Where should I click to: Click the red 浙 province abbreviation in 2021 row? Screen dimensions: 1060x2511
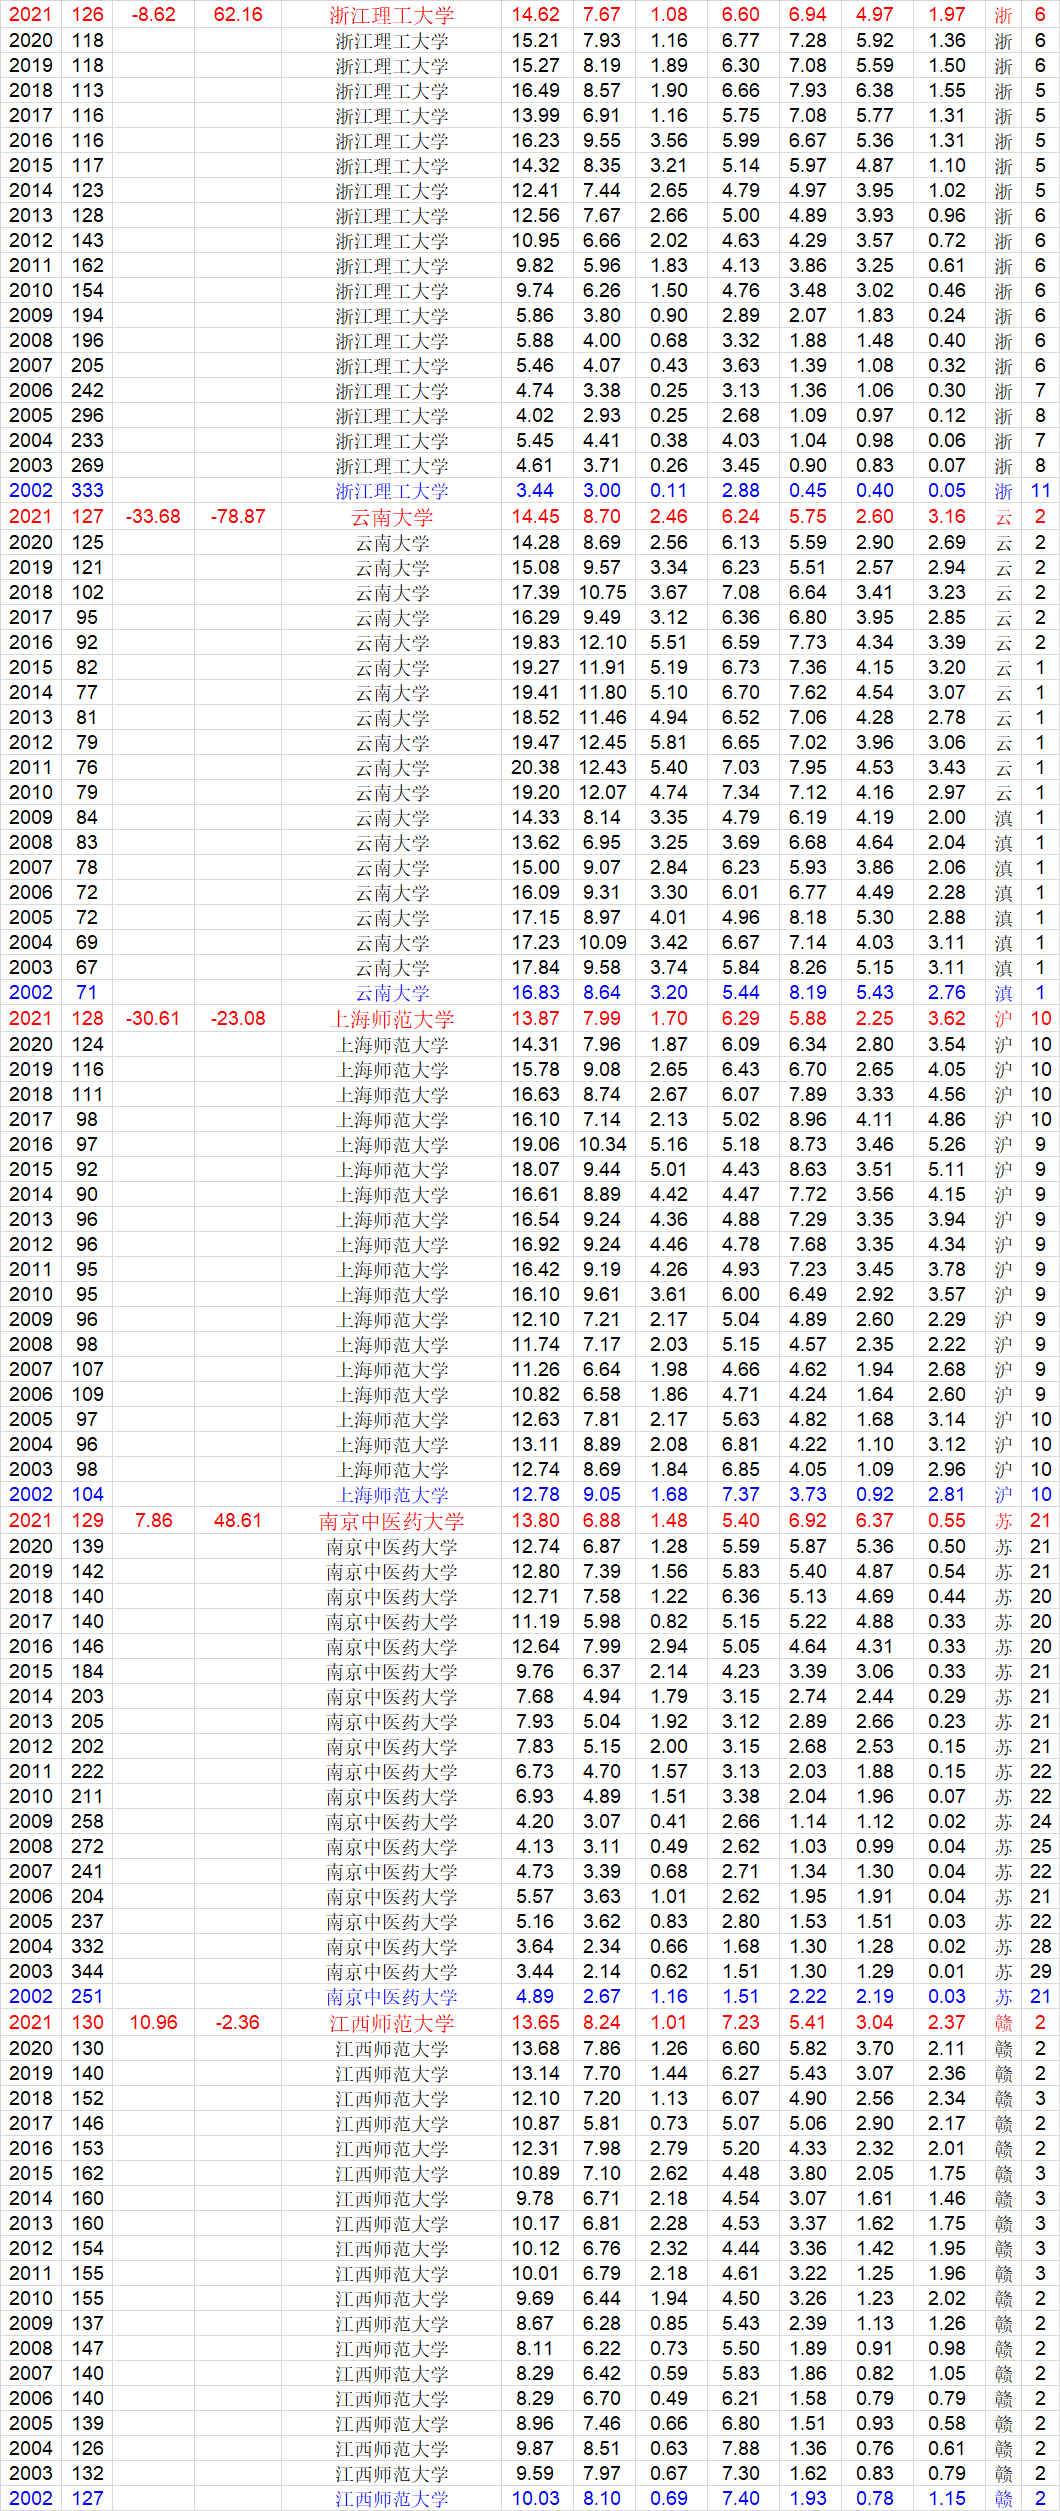tap(1003, 15)
